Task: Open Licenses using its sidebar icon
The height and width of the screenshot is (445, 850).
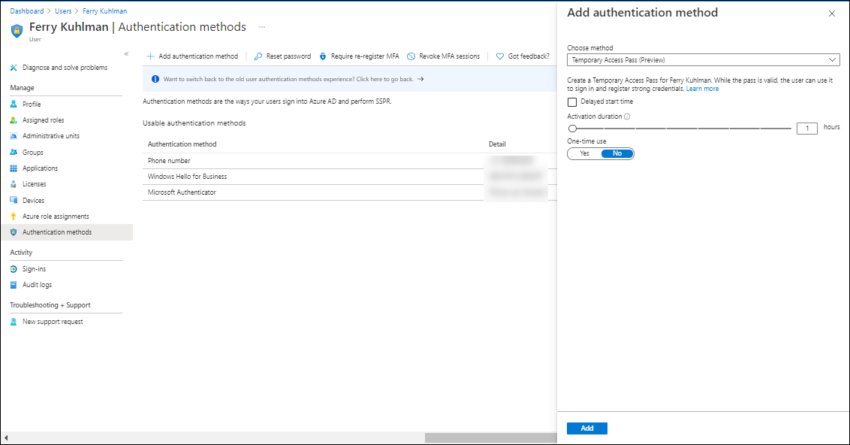Action: (x=13, y=184)
